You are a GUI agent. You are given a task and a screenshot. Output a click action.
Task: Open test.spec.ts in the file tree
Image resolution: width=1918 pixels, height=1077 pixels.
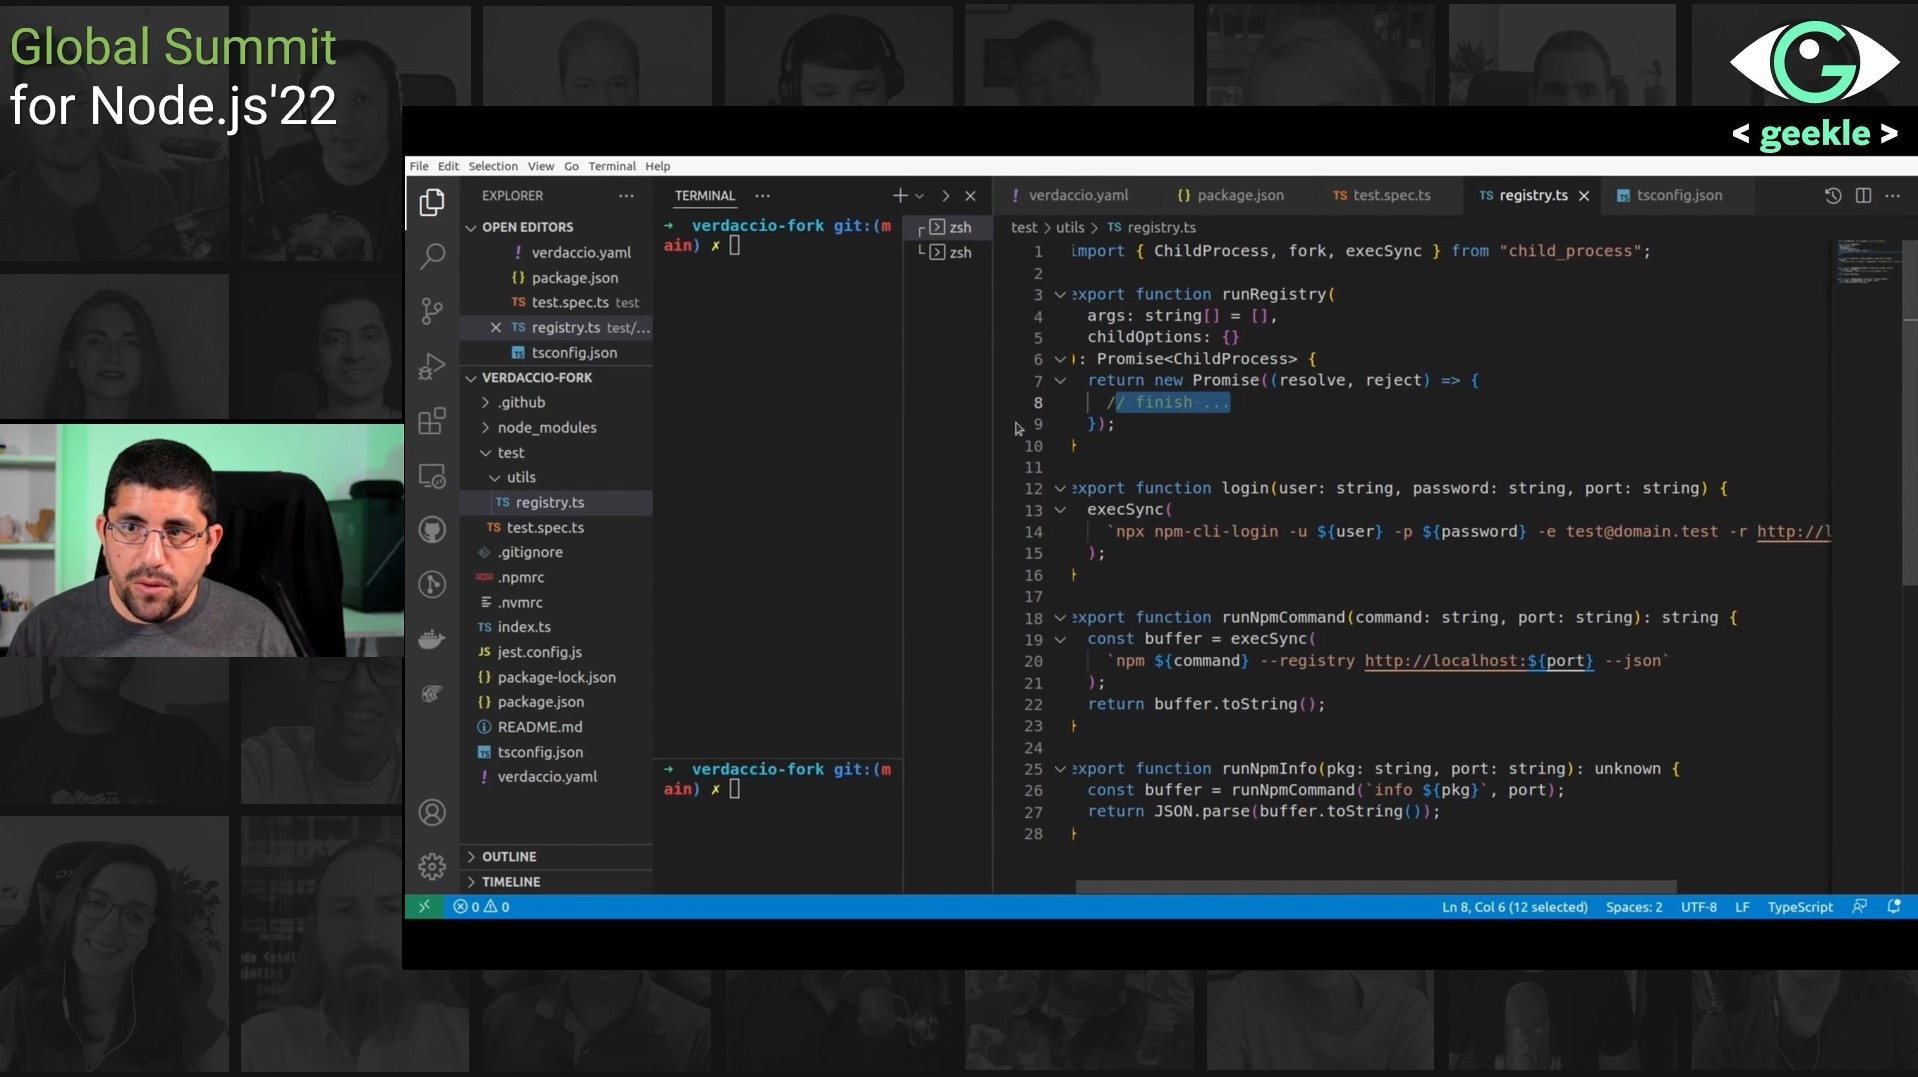click(x=545, y=528)
